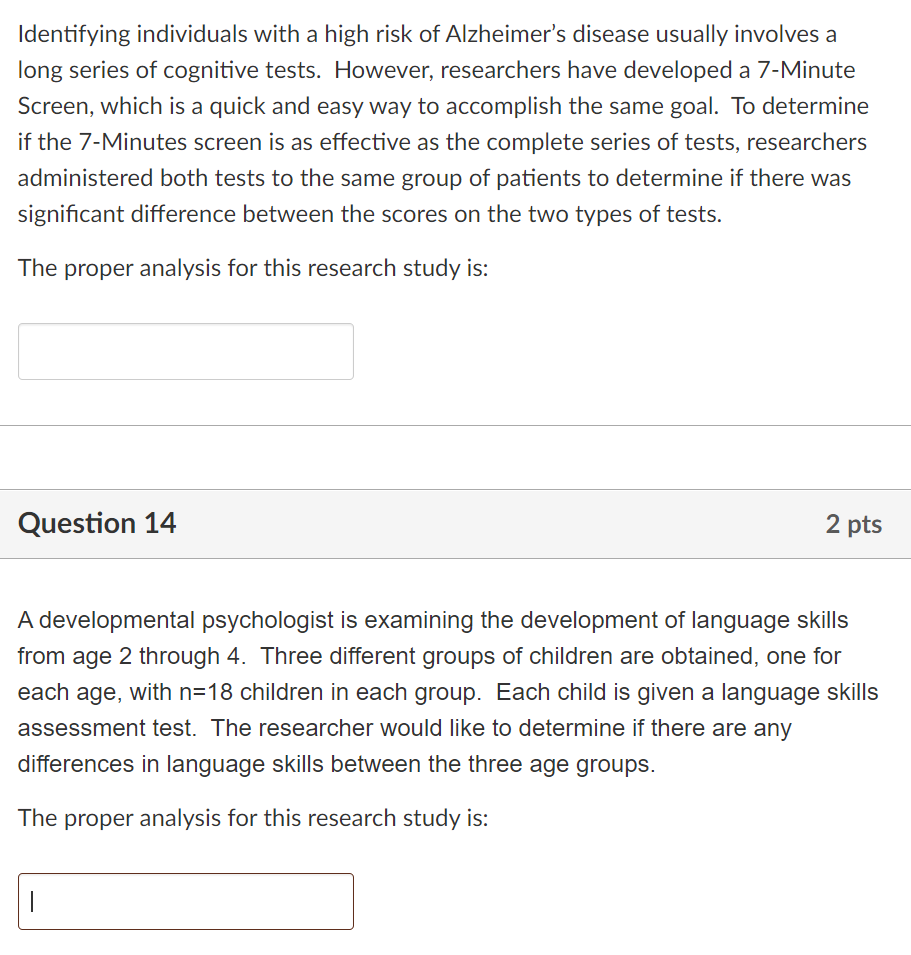This screenshot has width=911, height=955.
Task: Click the 2 pts label
Action: pos(855,523)
